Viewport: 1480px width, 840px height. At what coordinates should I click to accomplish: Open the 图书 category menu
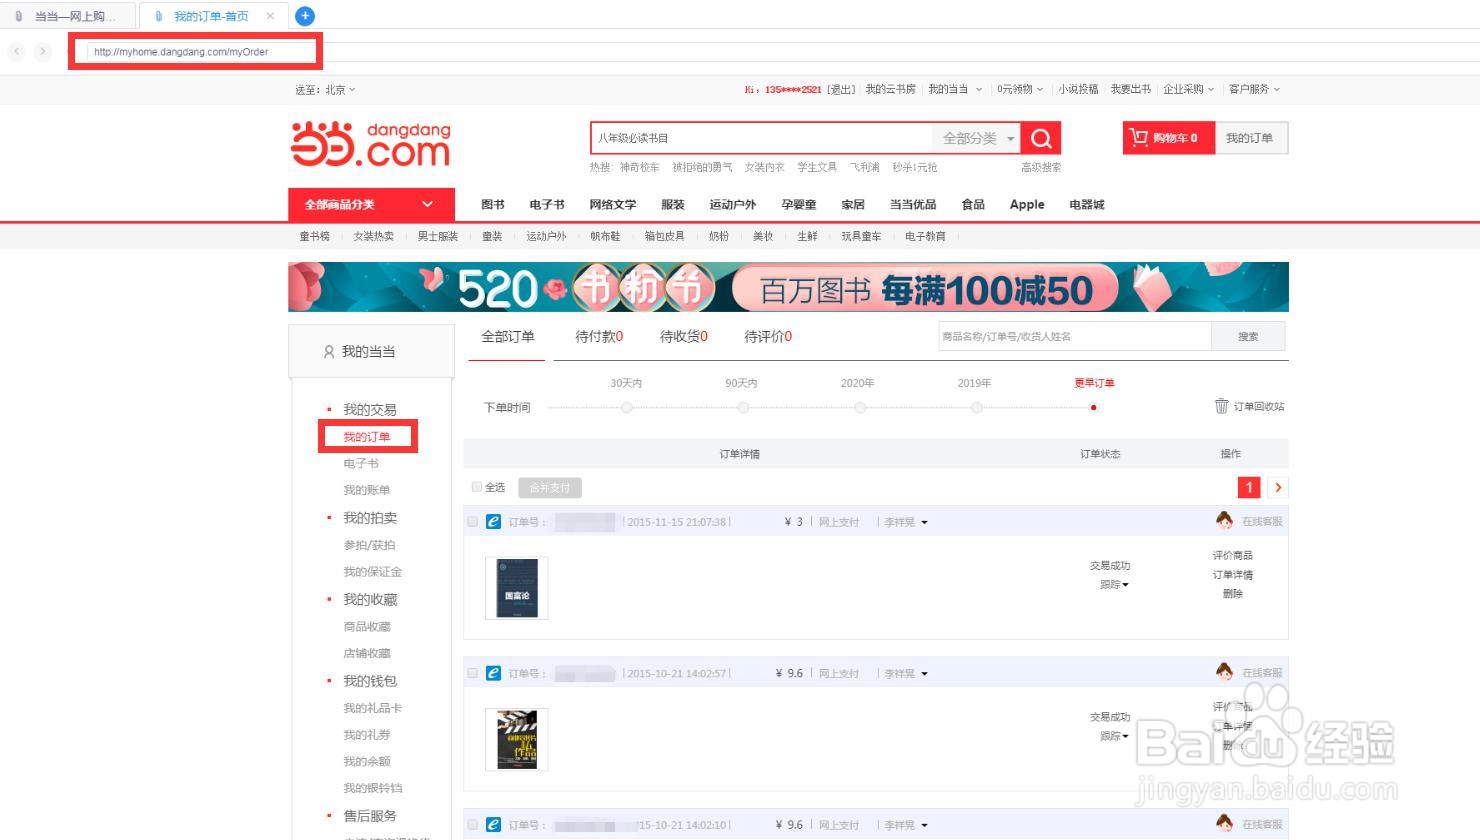pyautogui.click(x=493, y=204)
